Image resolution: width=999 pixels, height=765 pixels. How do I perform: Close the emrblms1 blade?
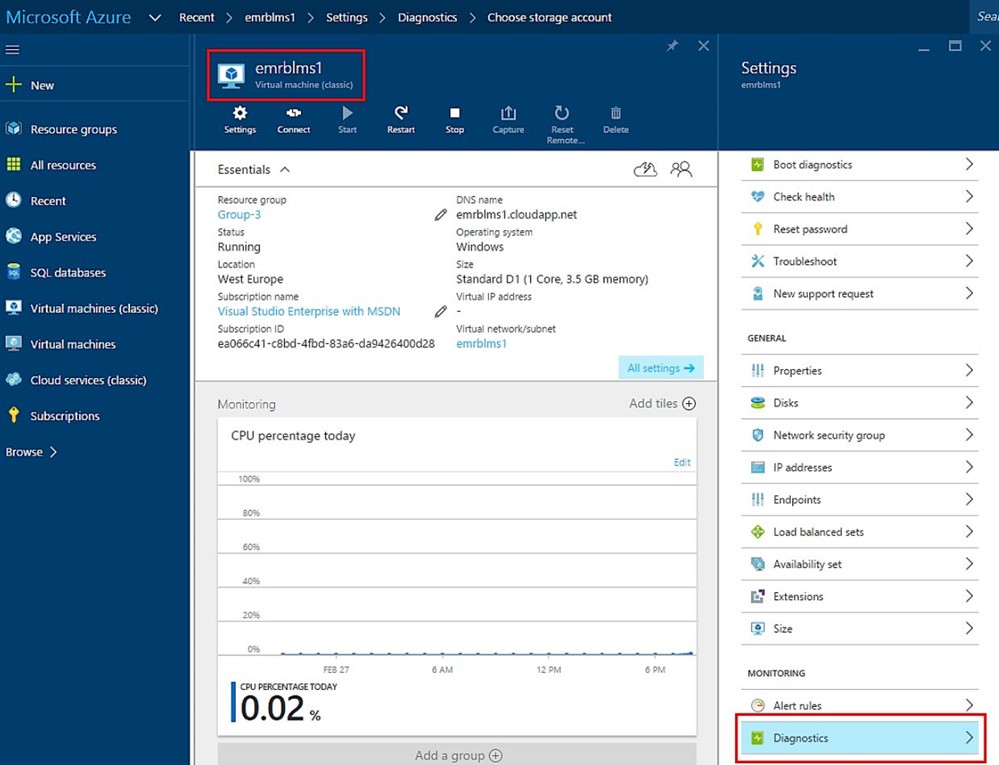tap(703, 46)
